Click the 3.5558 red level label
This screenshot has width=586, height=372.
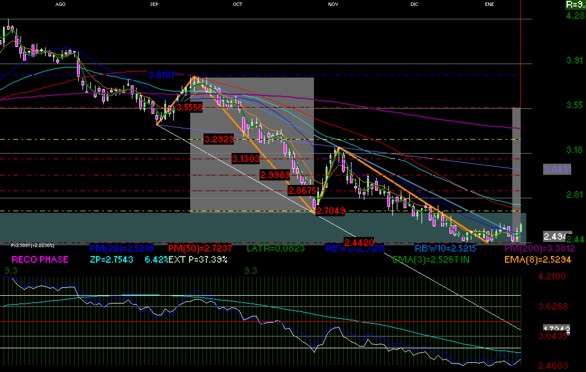[189, 108]
